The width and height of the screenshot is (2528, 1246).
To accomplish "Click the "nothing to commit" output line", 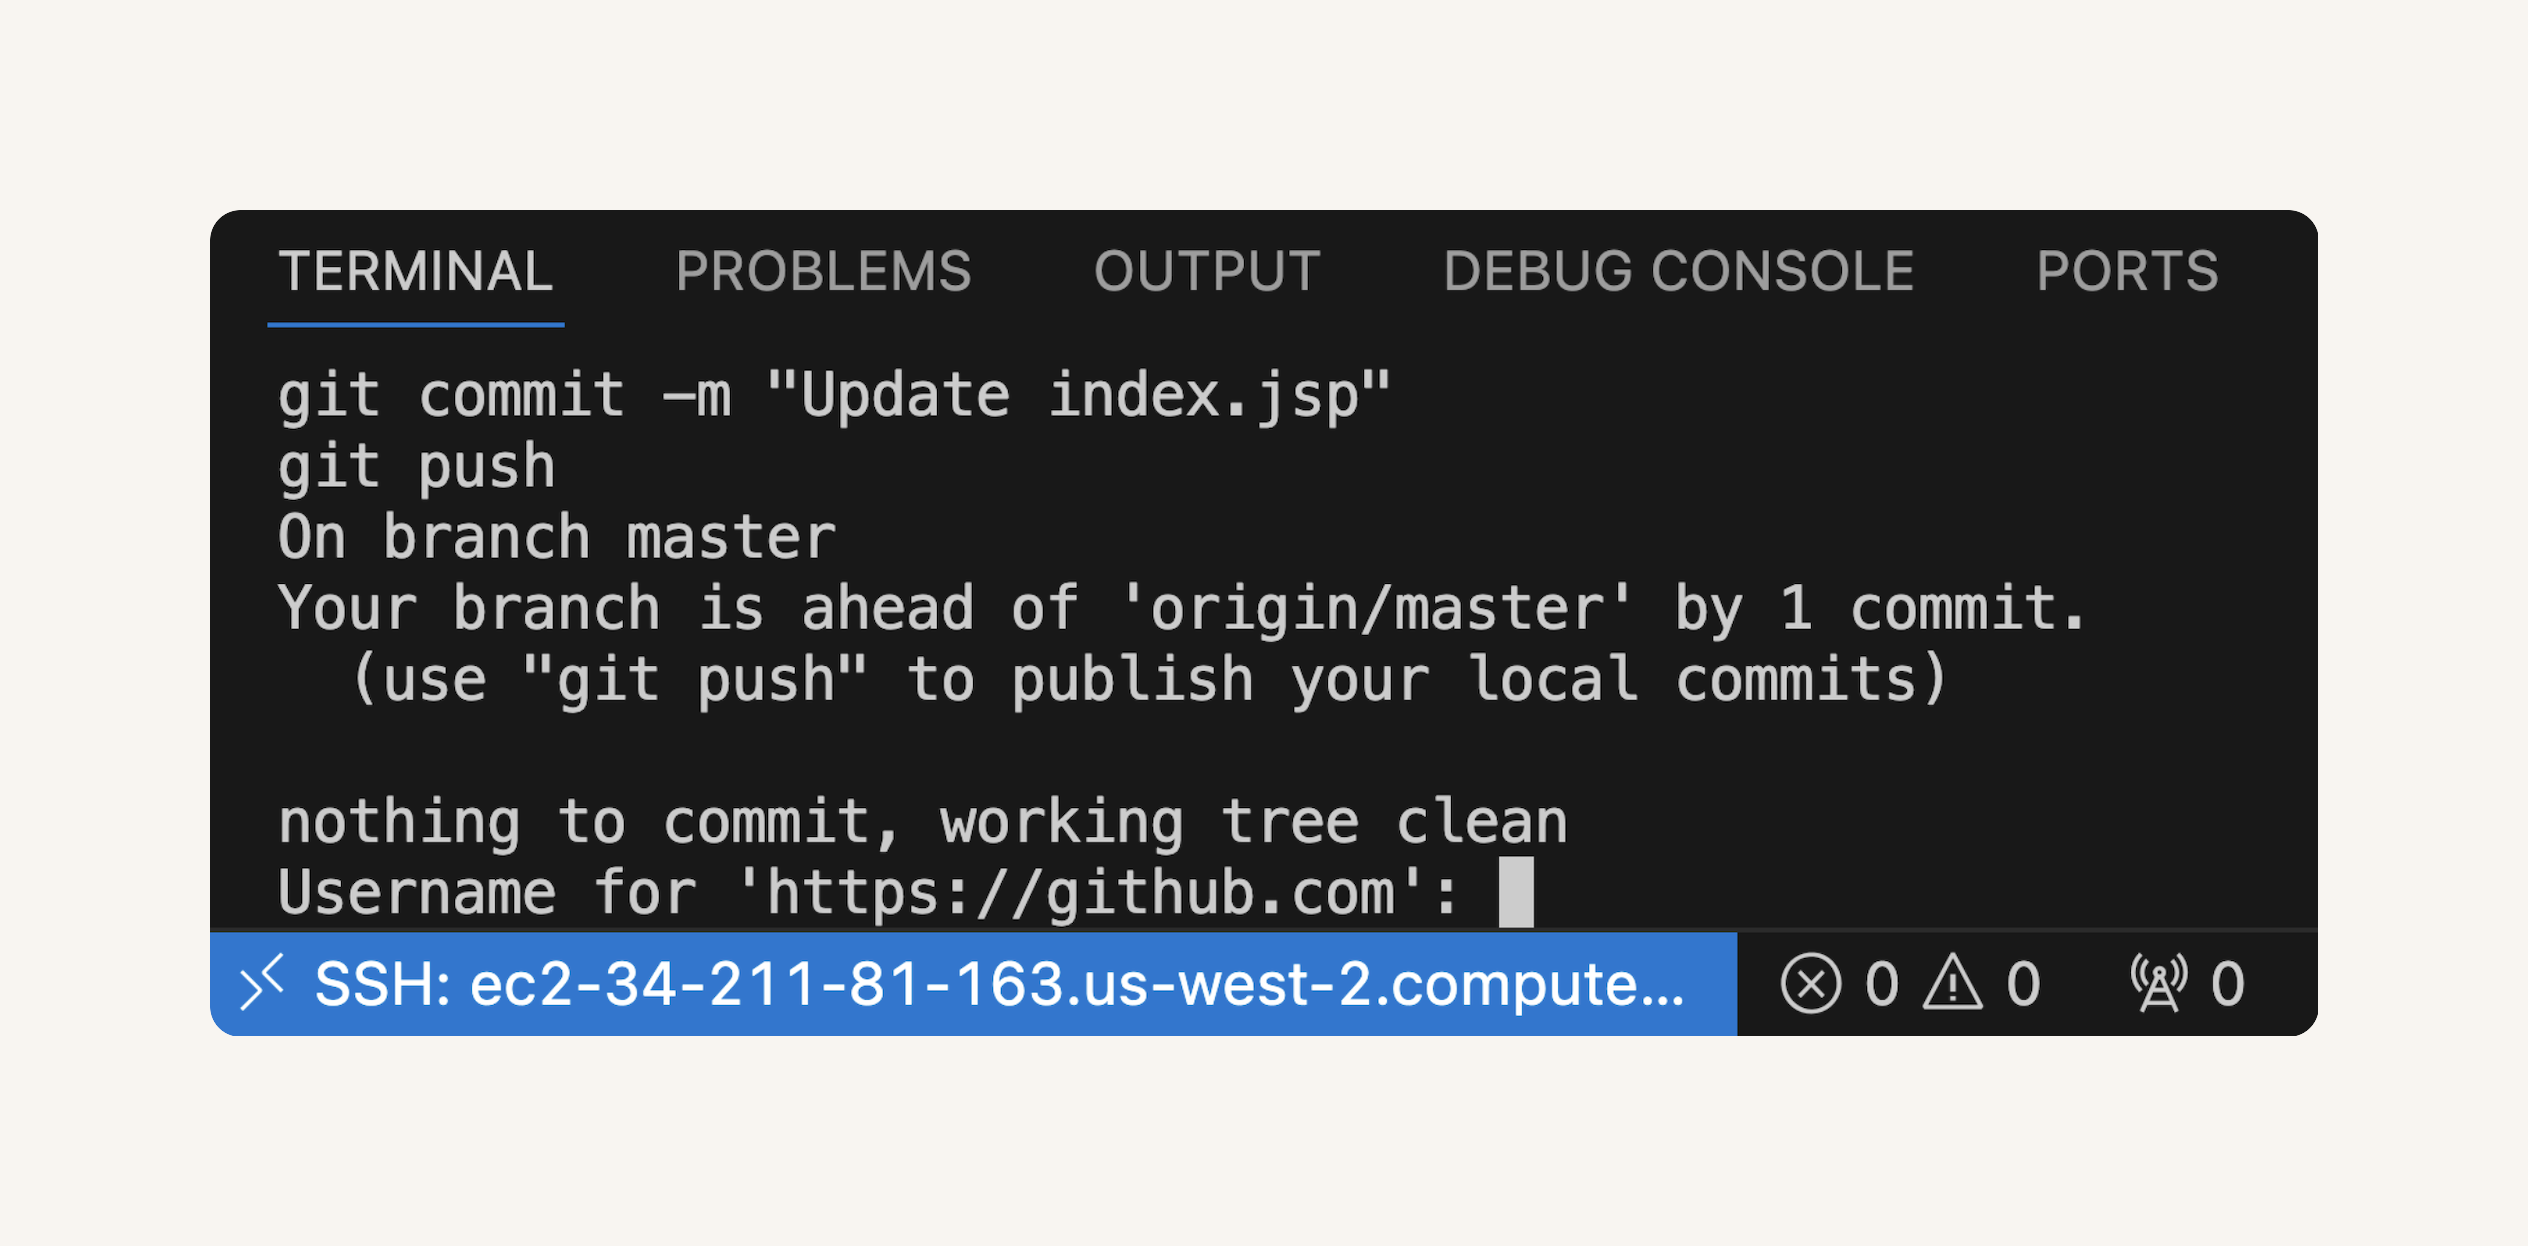I will pos(922,823).
